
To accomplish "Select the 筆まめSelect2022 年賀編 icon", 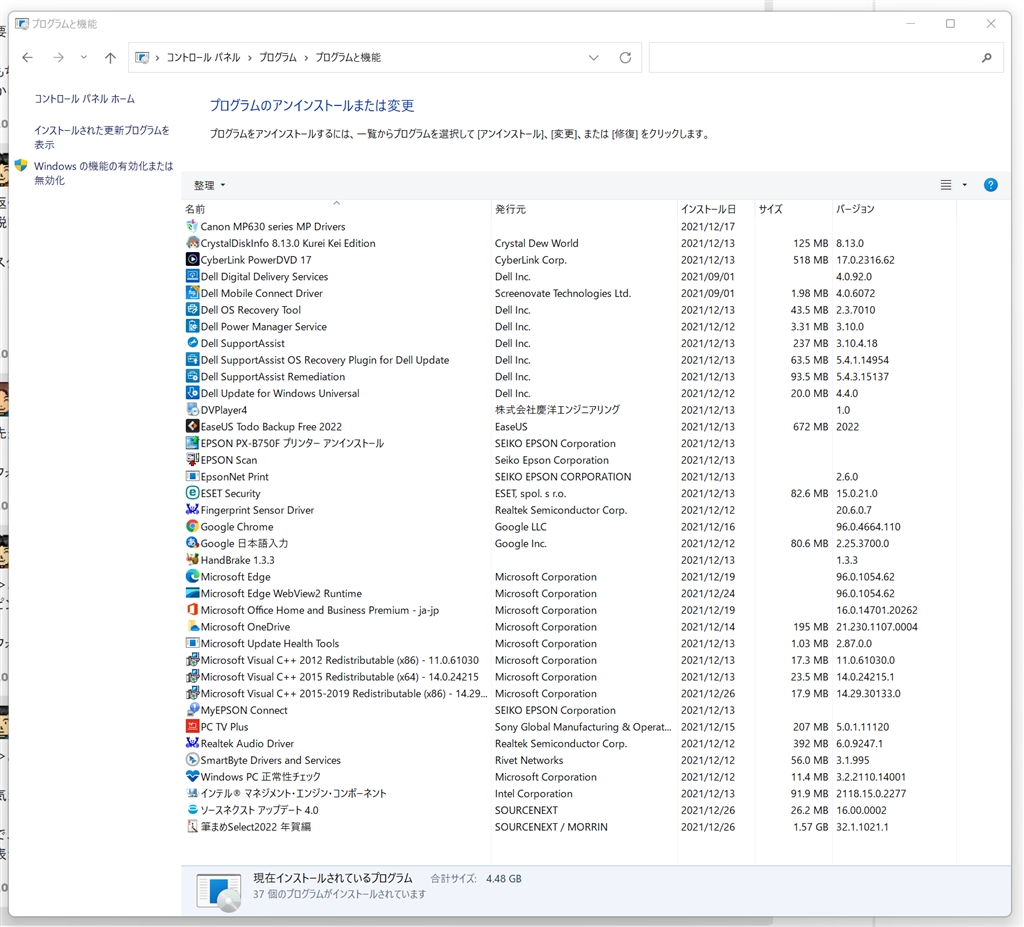I will 192,826.
